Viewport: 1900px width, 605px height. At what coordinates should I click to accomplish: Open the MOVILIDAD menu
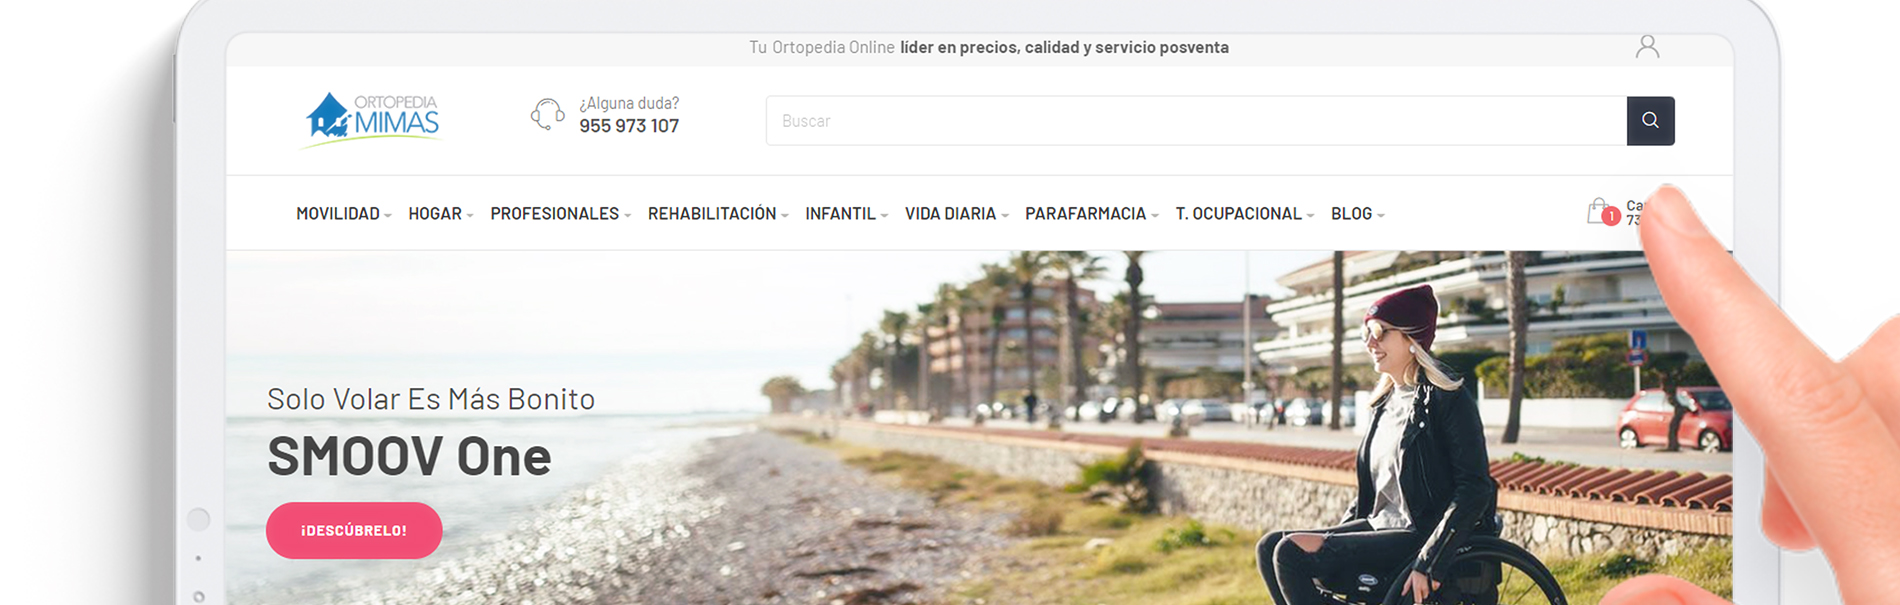pyautogui.click(x=343, y=214)
